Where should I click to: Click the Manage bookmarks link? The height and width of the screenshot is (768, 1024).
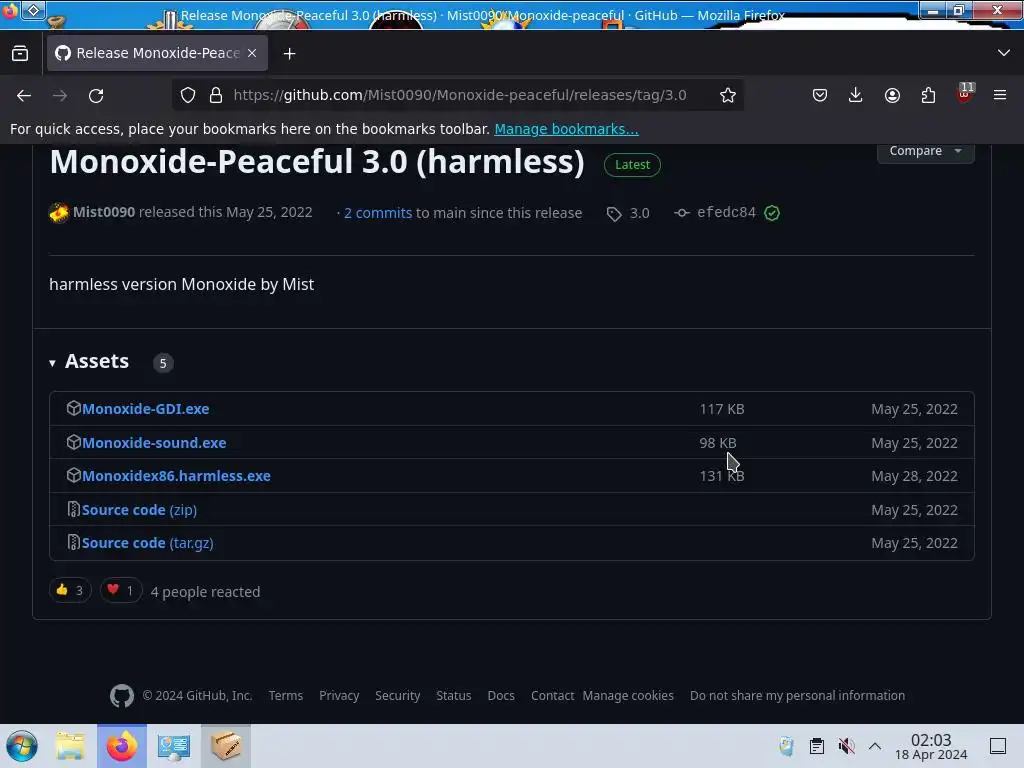point(566,129)
